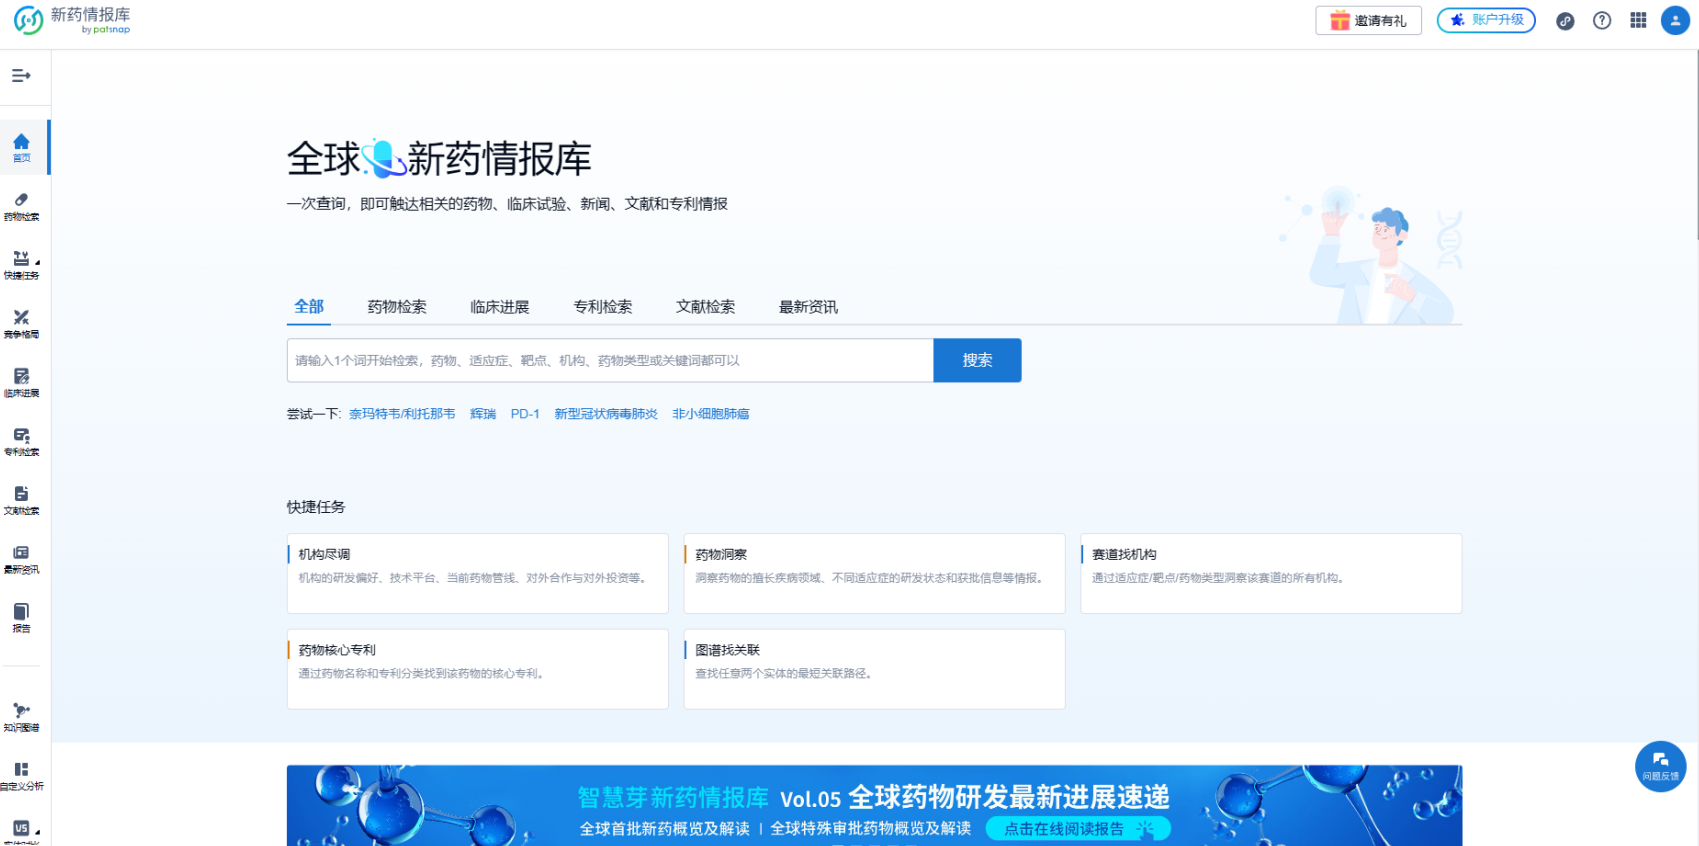
Task: Focus the keyword search input field
Action: click(x=609, y=360)
